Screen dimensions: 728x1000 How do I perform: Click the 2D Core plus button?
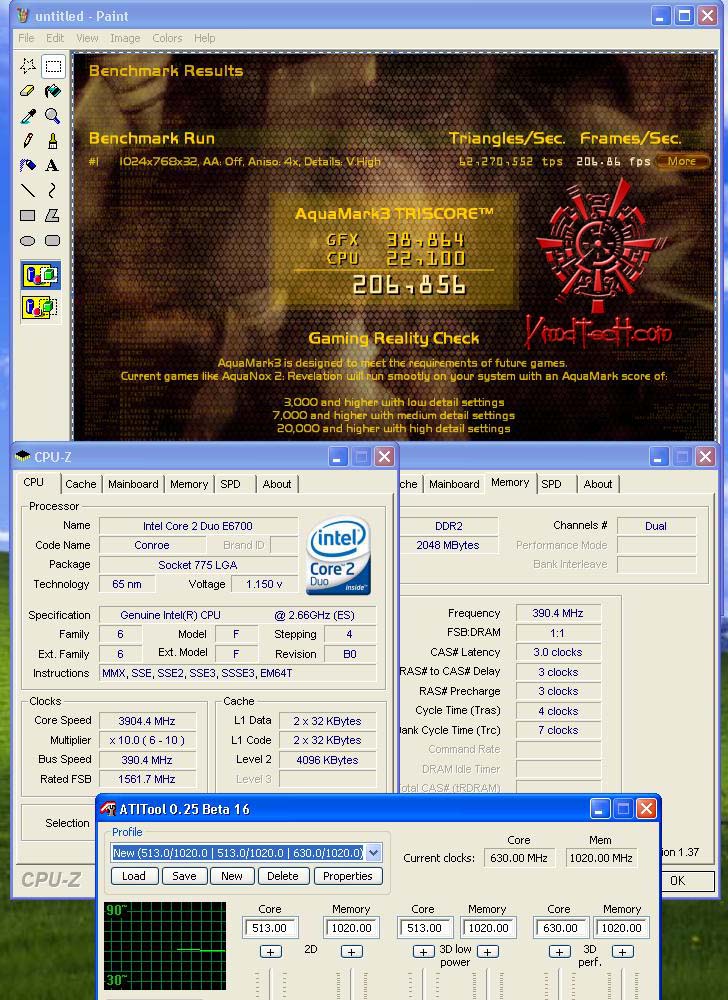(x=270, y=952)
